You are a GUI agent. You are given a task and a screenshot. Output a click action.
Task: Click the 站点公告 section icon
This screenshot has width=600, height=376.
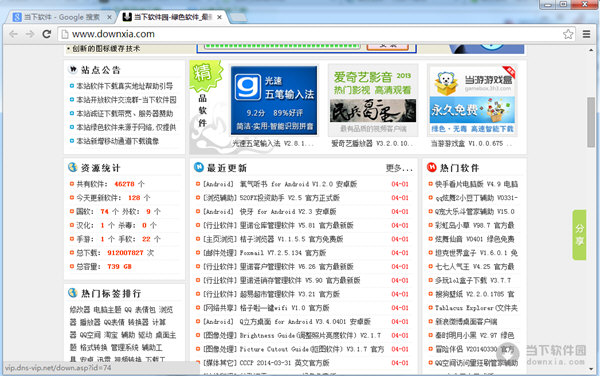pos(73,70)
